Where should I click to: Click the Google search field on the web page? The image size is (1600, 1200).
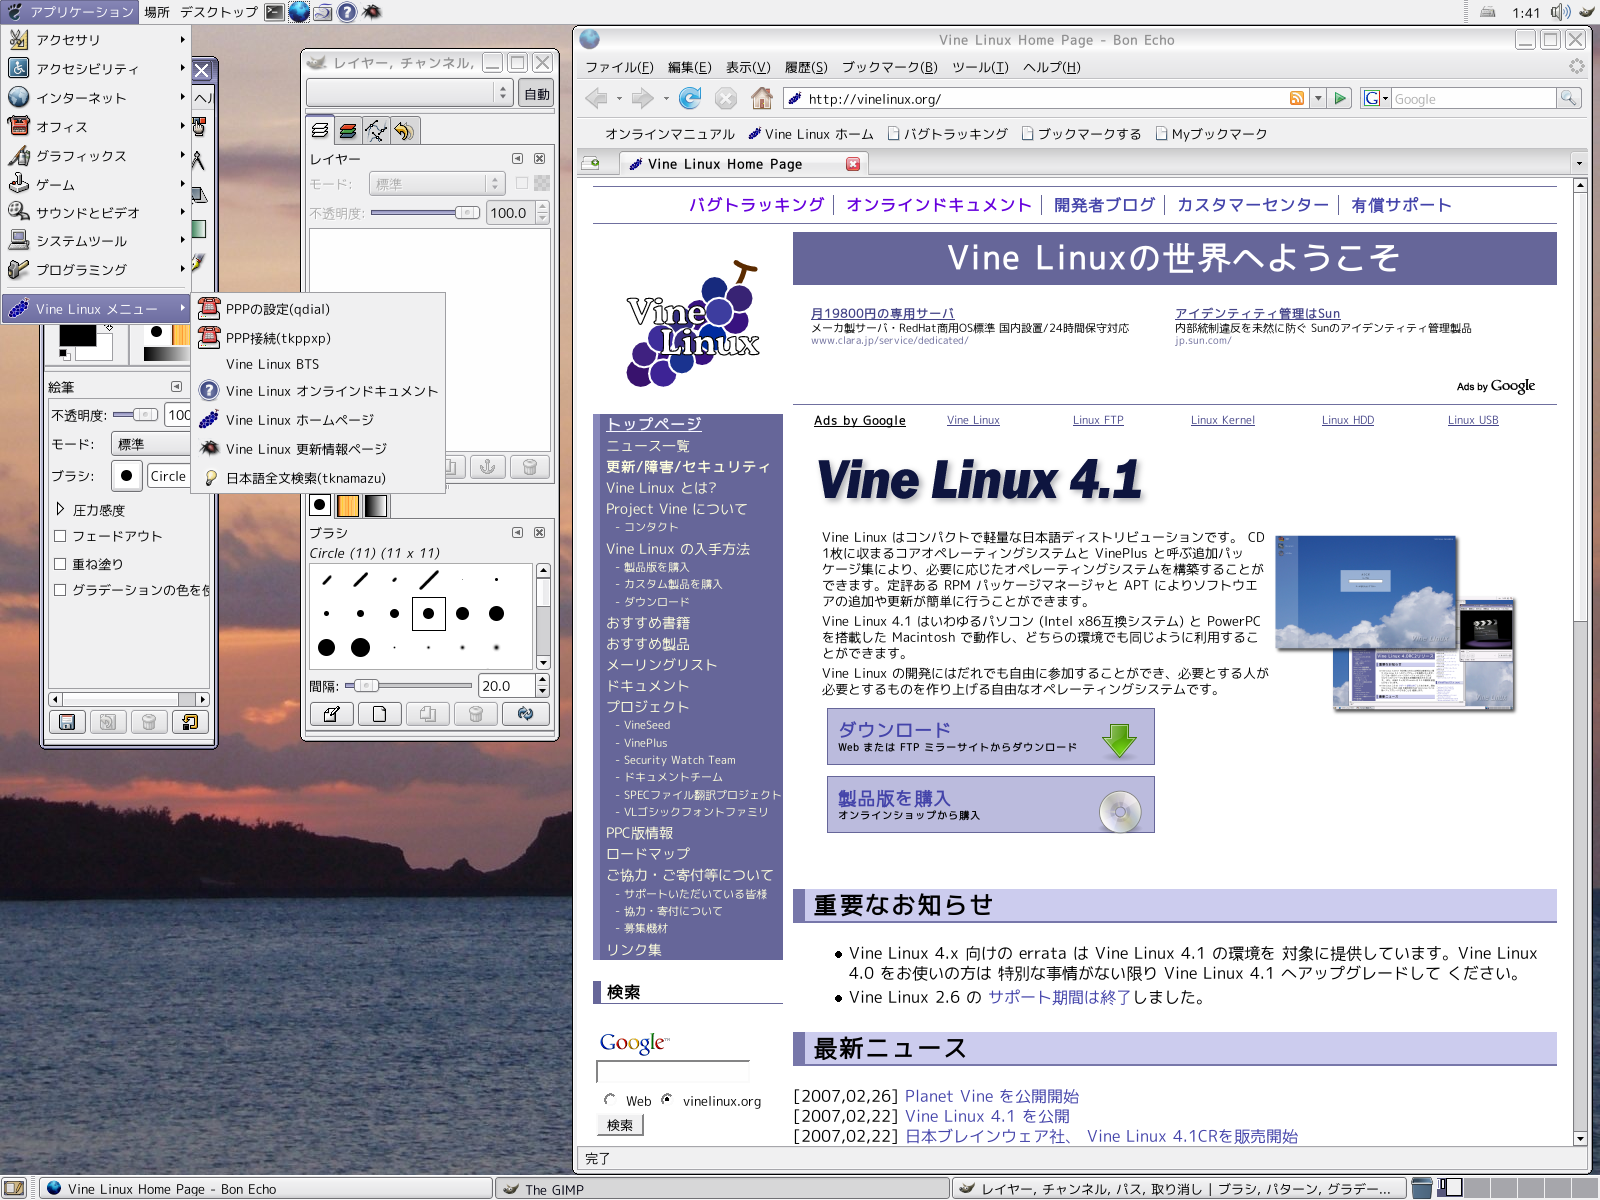[x=672, y=1072]
